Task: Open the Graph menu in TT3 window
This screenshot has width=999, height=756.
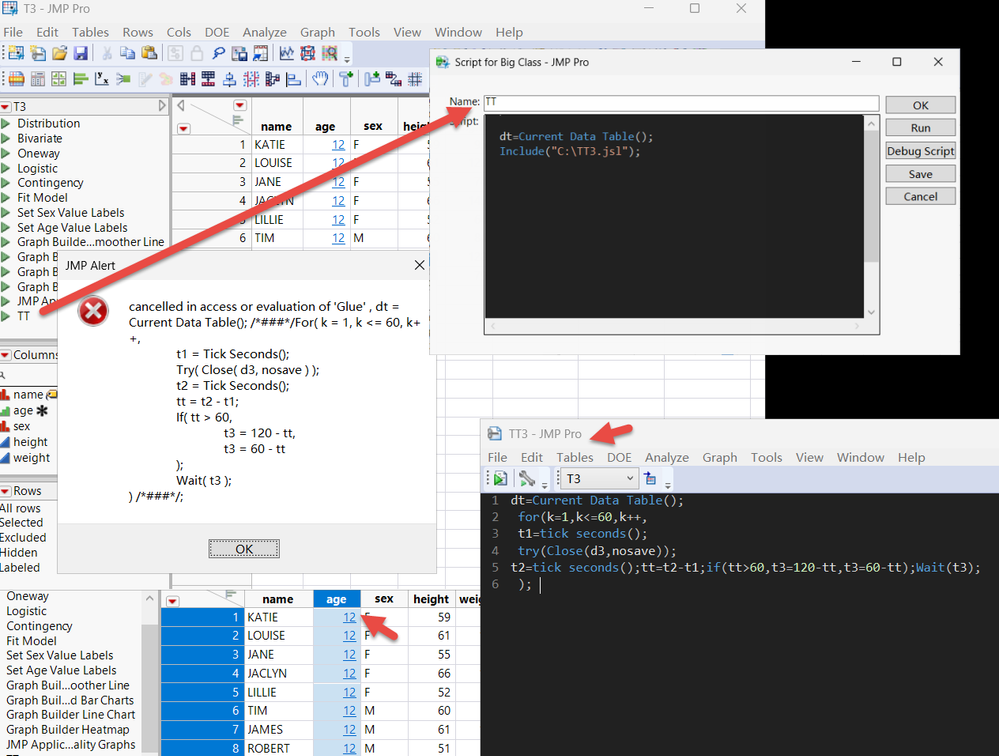Action: (720, 457)
